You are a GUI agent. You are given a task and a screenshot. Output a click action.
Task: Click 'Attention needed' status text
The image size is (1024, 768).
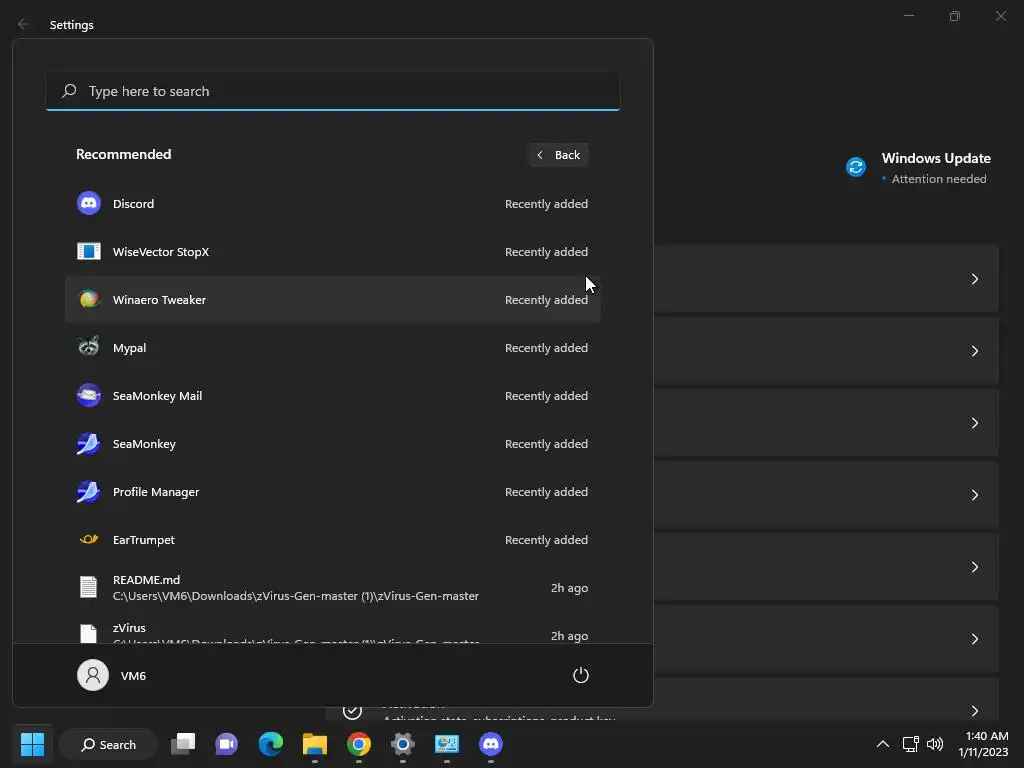[939, 179]
